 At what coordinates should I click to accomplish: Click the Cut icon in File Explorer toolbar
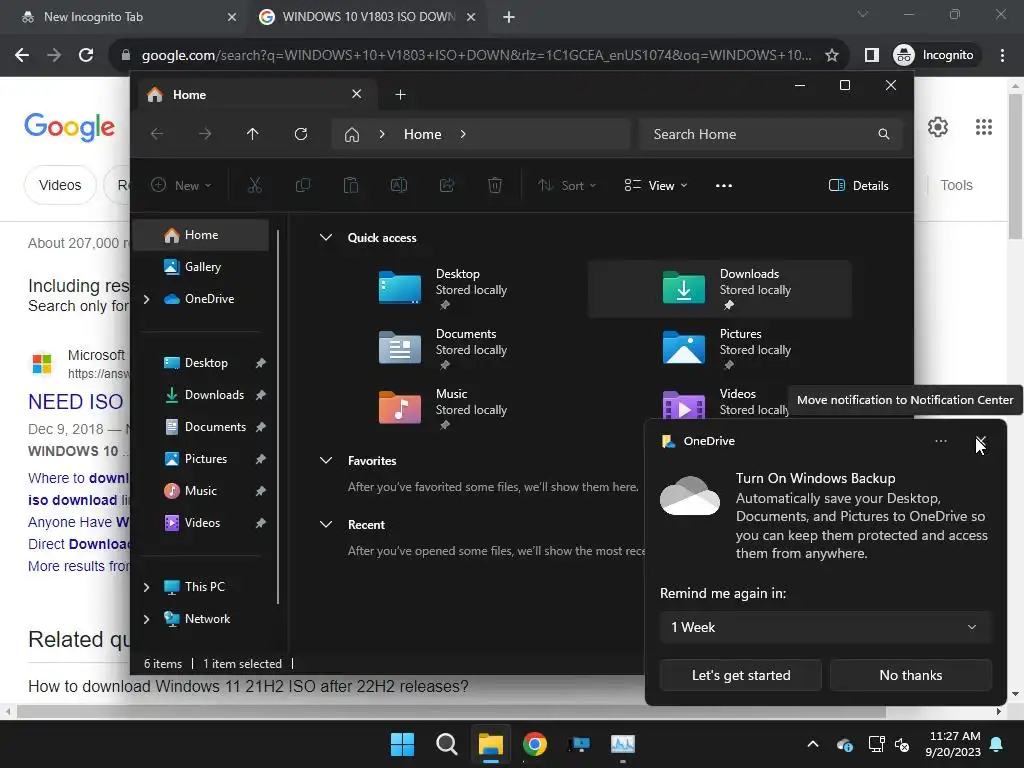(255, 185)
